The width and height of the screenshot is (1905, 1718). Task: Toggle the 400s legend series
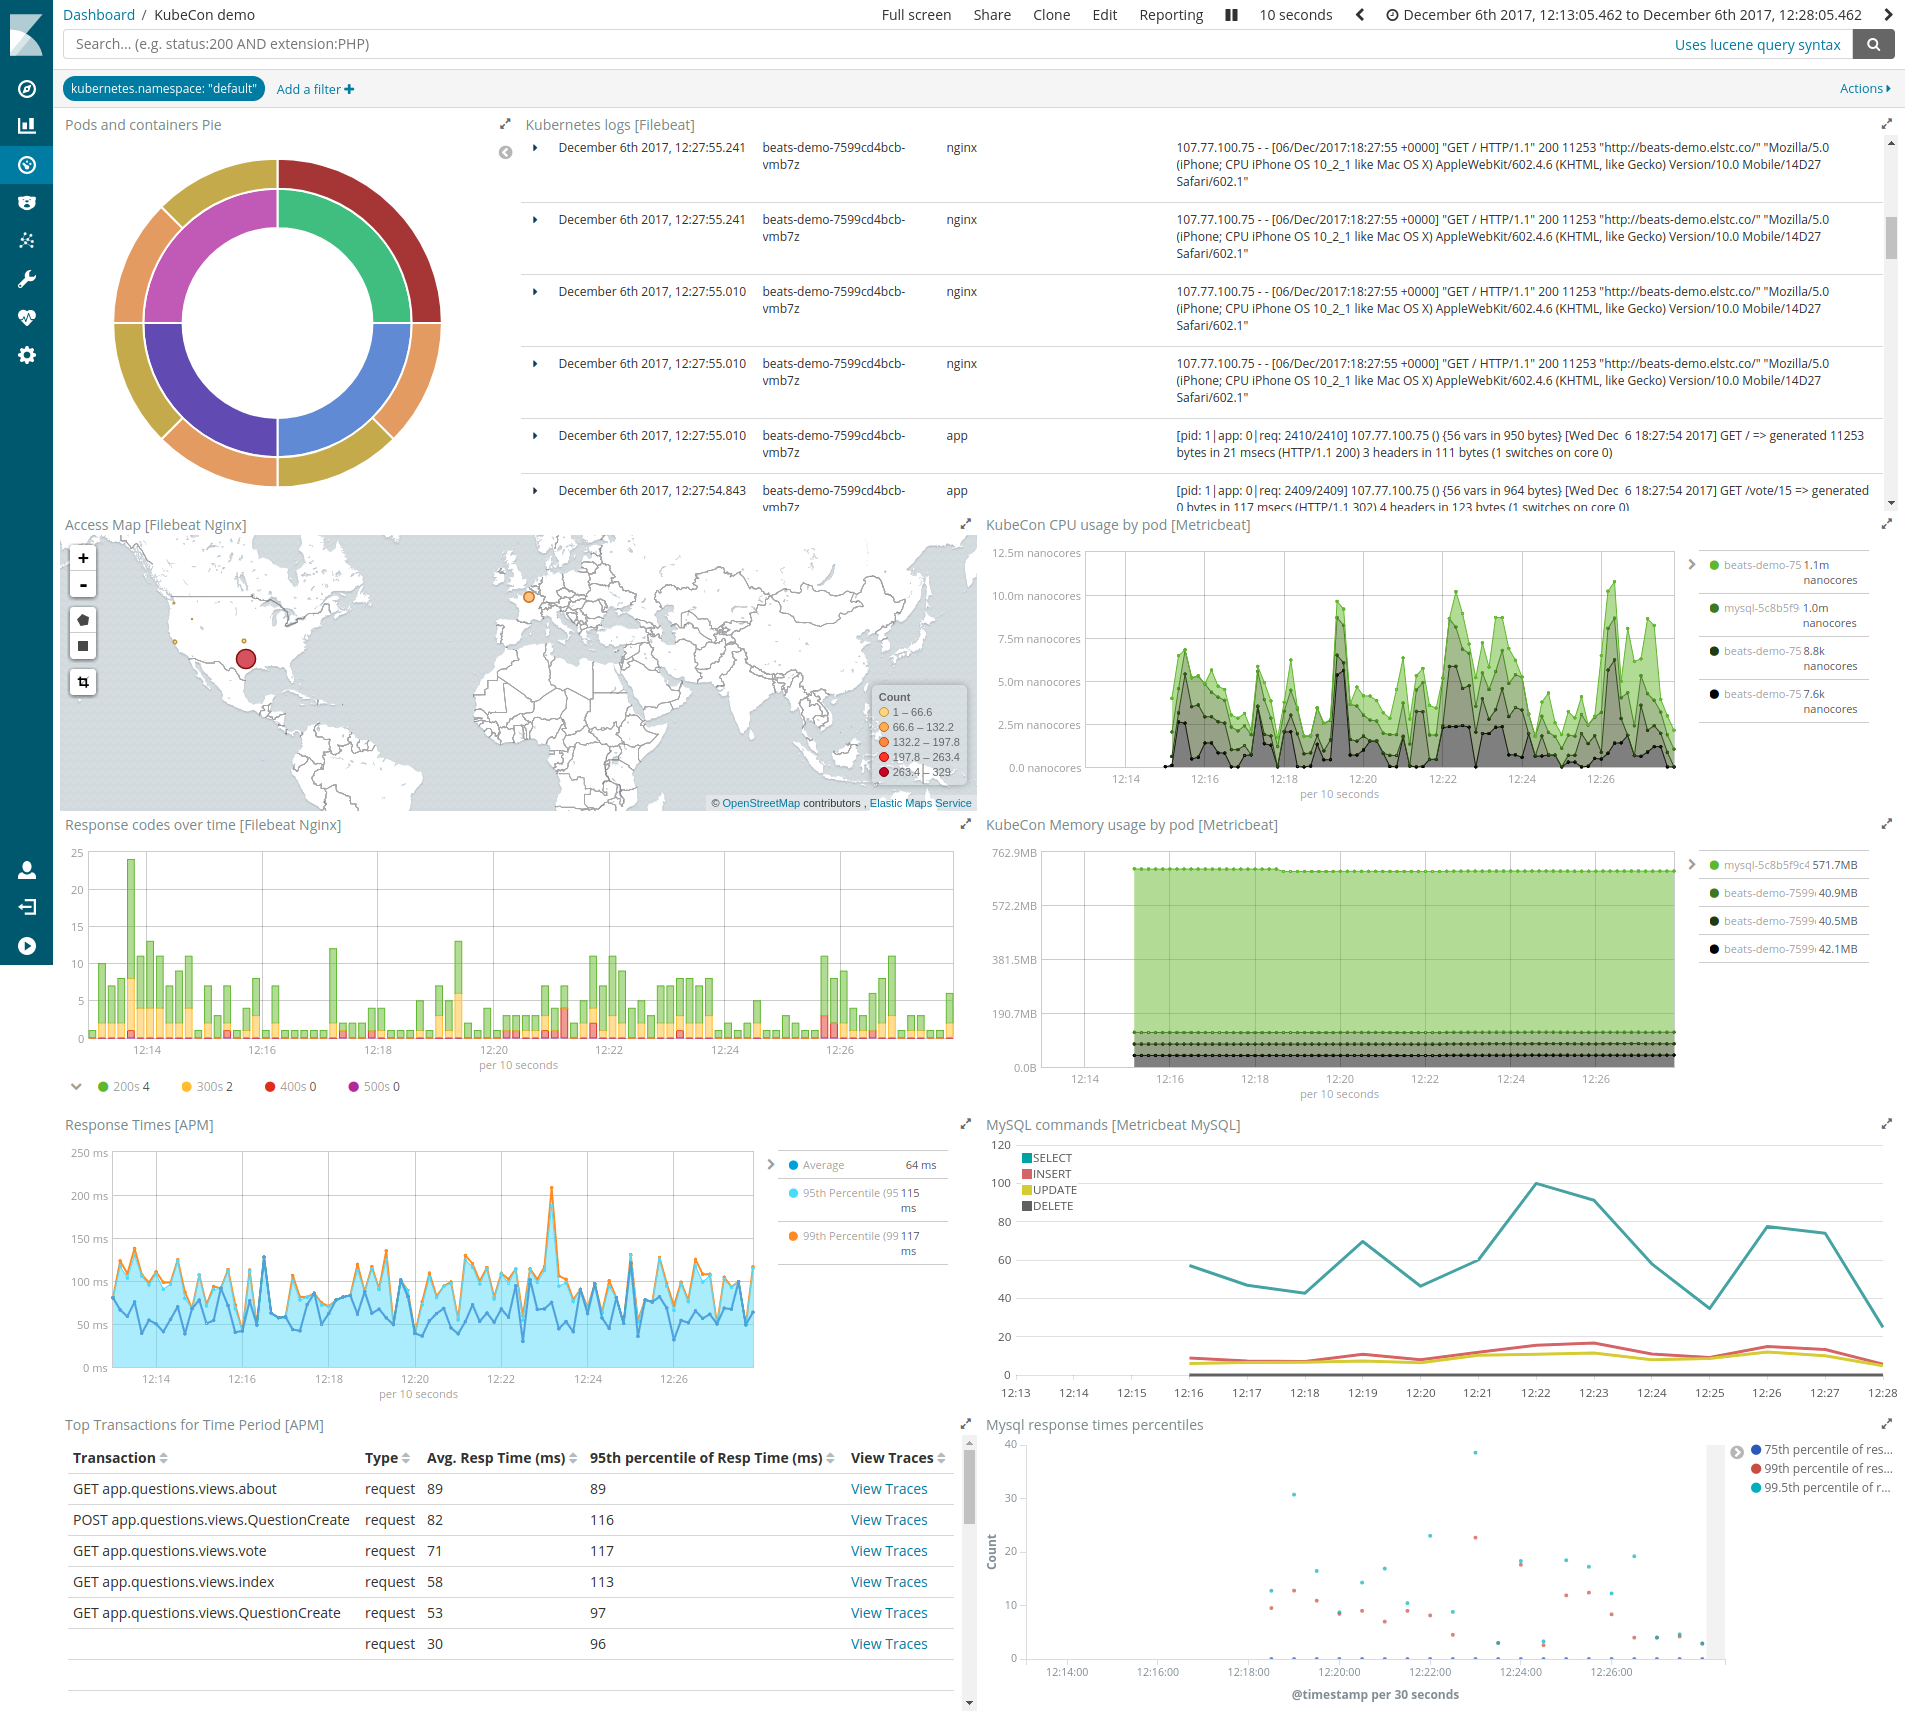click(290, 1087)
